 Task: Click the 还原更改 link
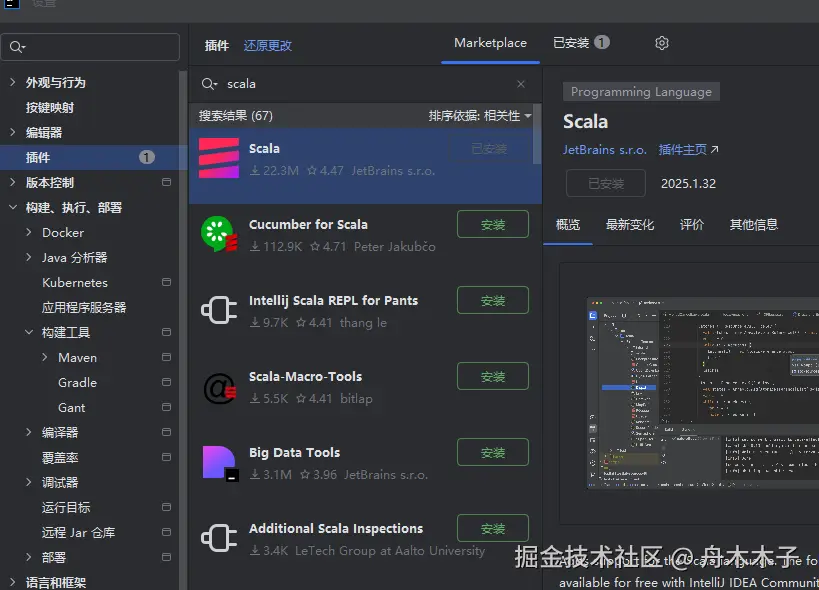point(267,45)
